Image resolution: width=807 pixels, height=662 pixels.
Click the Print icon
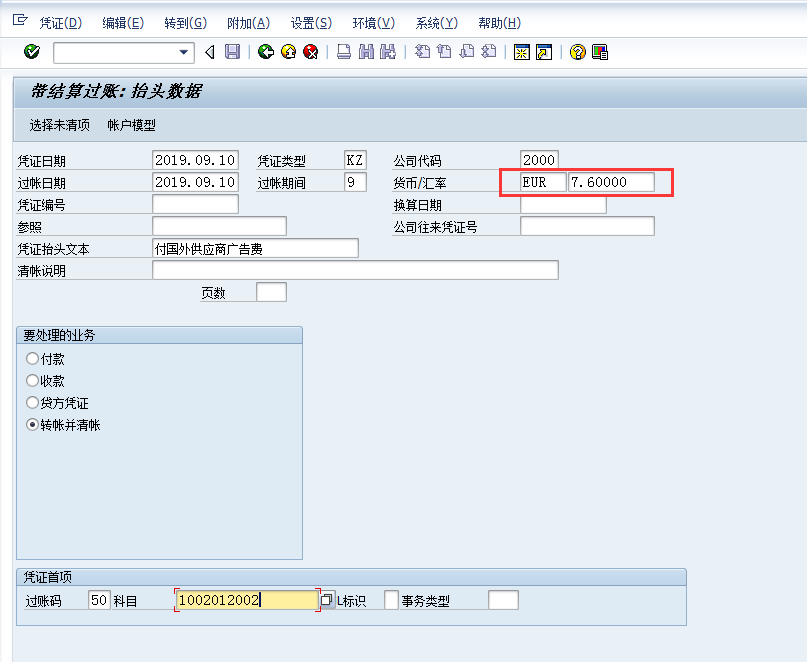tap(344, 52)
